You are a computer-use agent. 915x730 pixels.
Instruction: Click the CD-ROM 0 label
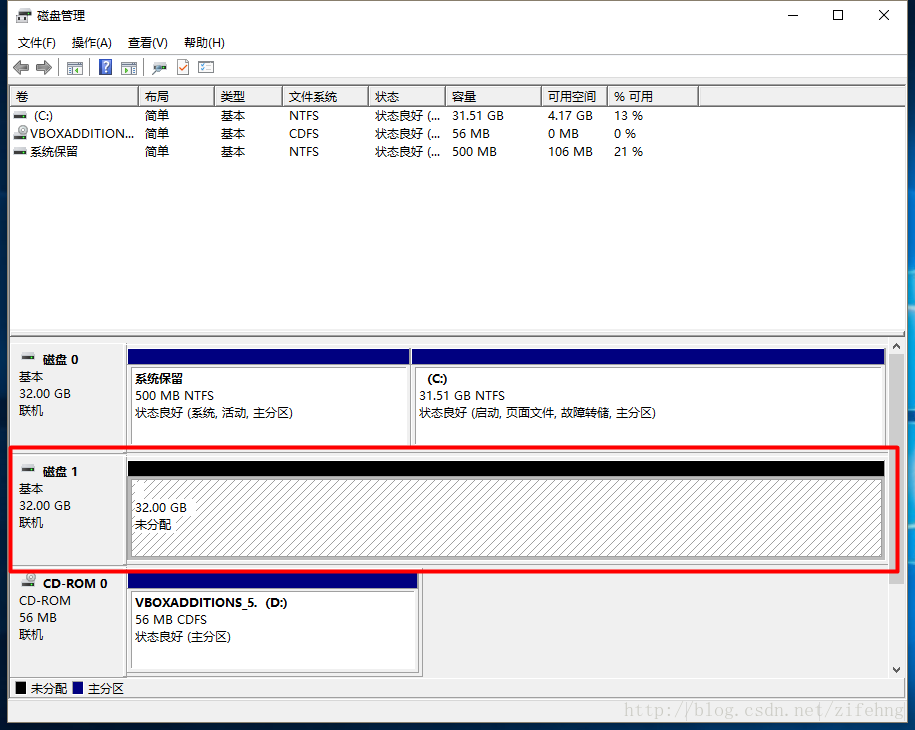(x=75, y=584)
